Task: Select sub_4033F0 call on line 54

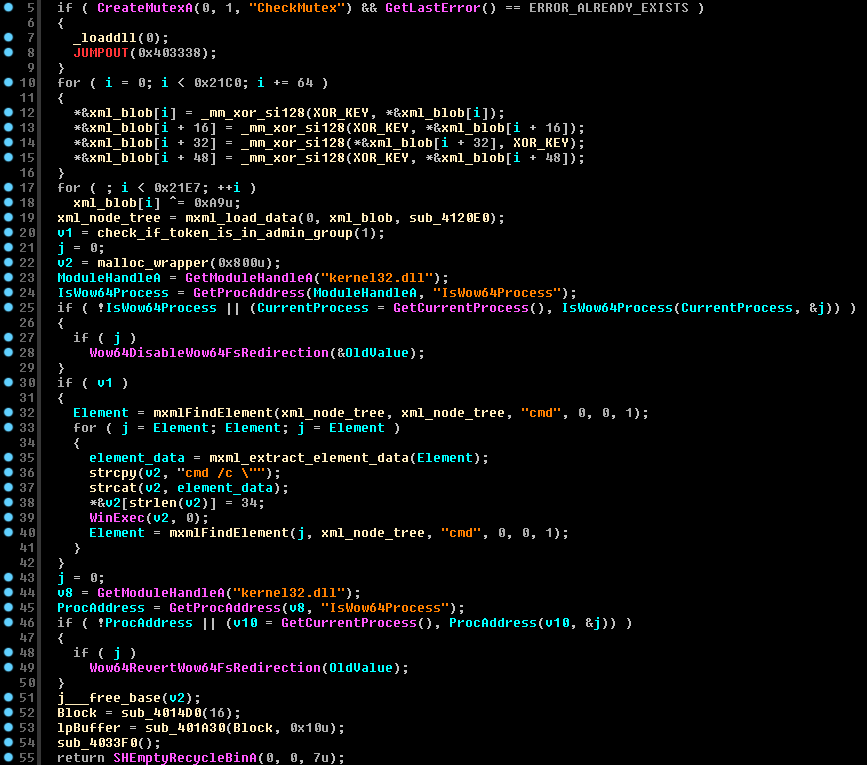Action: point(97,742)
